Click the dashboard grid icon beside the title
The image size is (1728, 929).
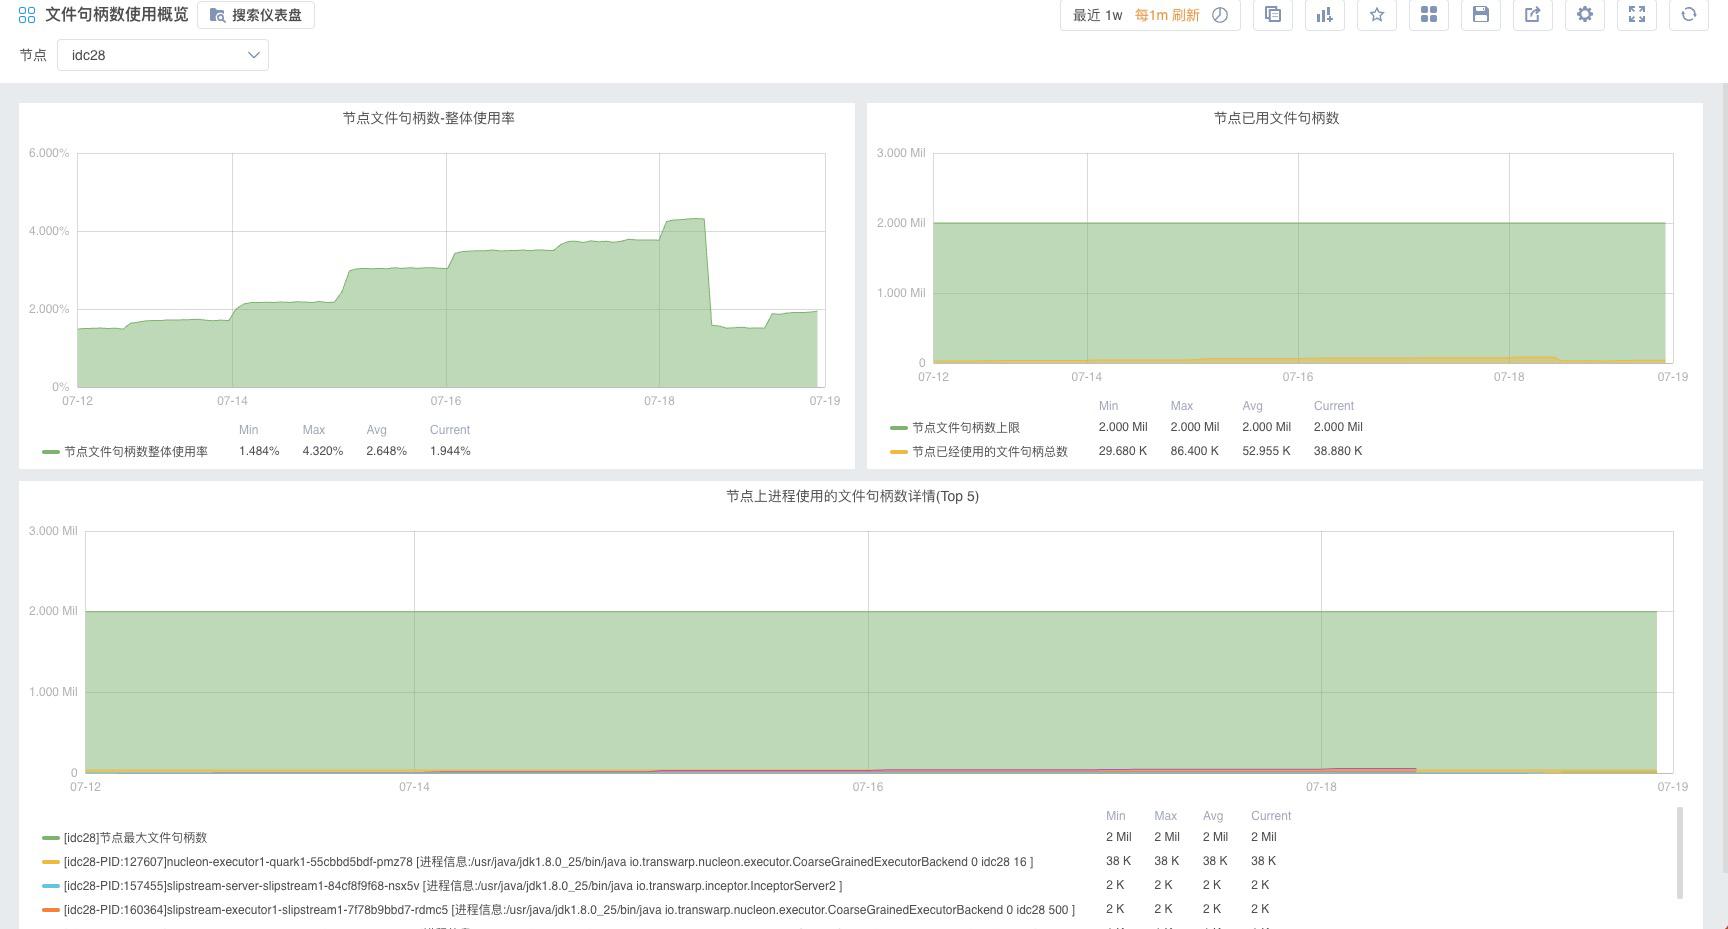pos(27,15)
